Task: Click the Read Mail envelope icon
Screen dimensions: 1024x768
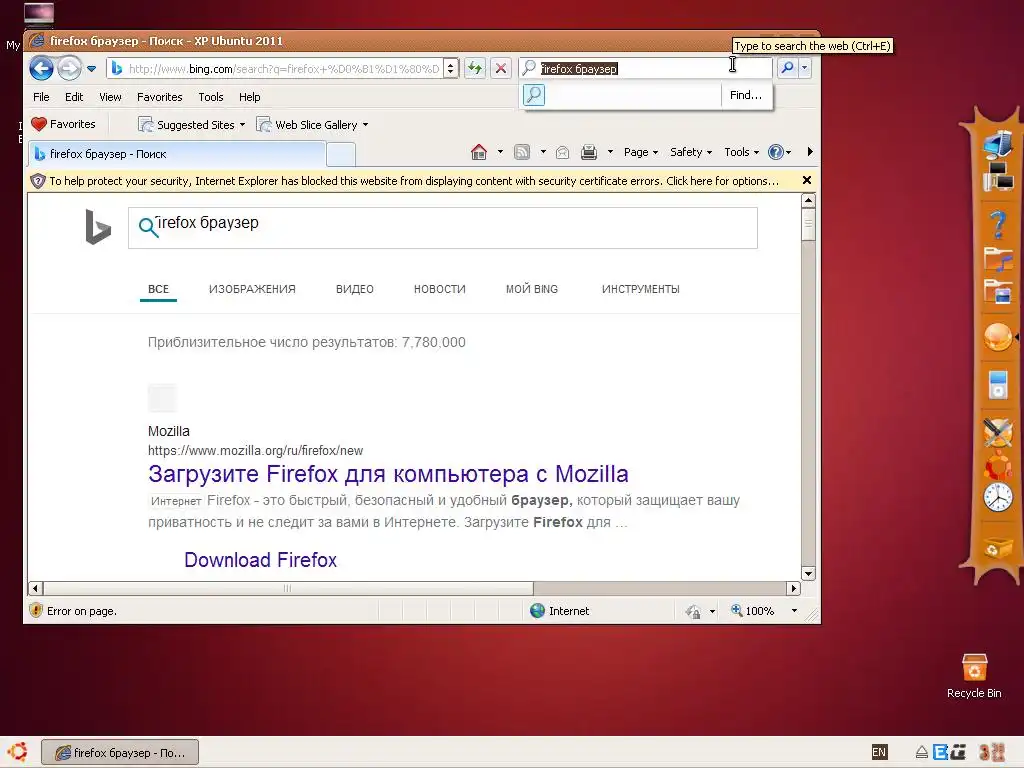Action: (562, 152)
